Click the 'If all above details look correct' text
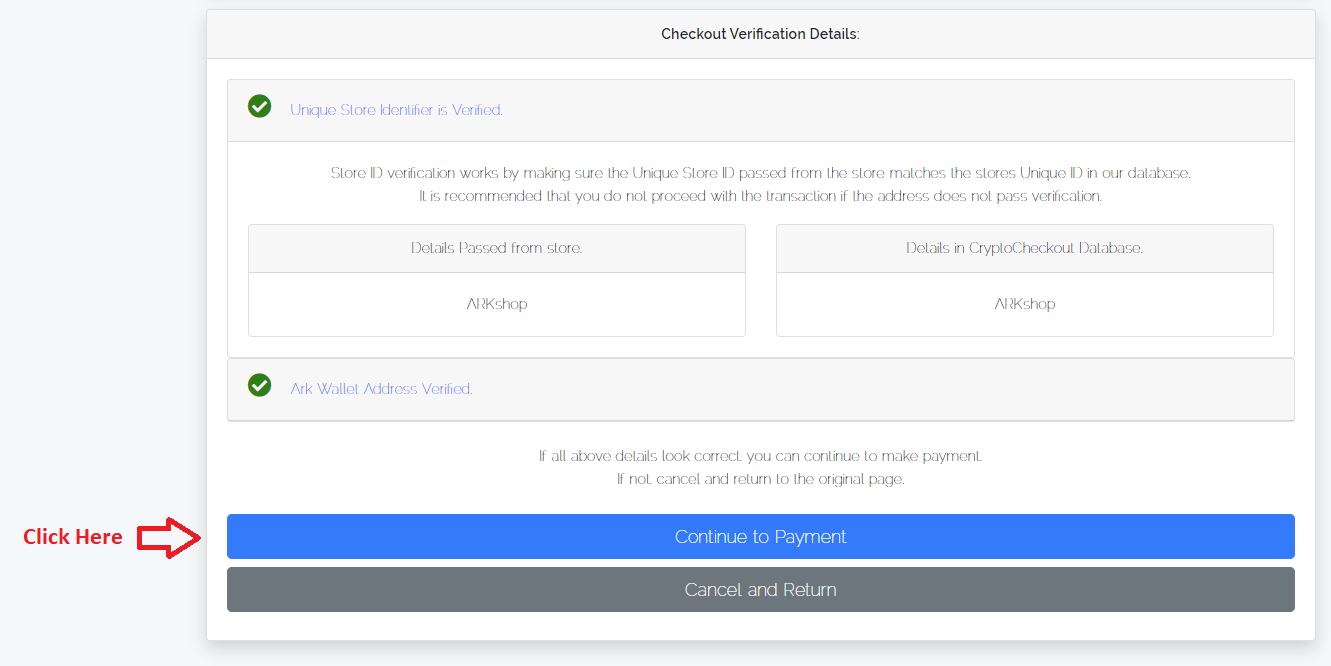1331x666 pixels. pos(760,456)
